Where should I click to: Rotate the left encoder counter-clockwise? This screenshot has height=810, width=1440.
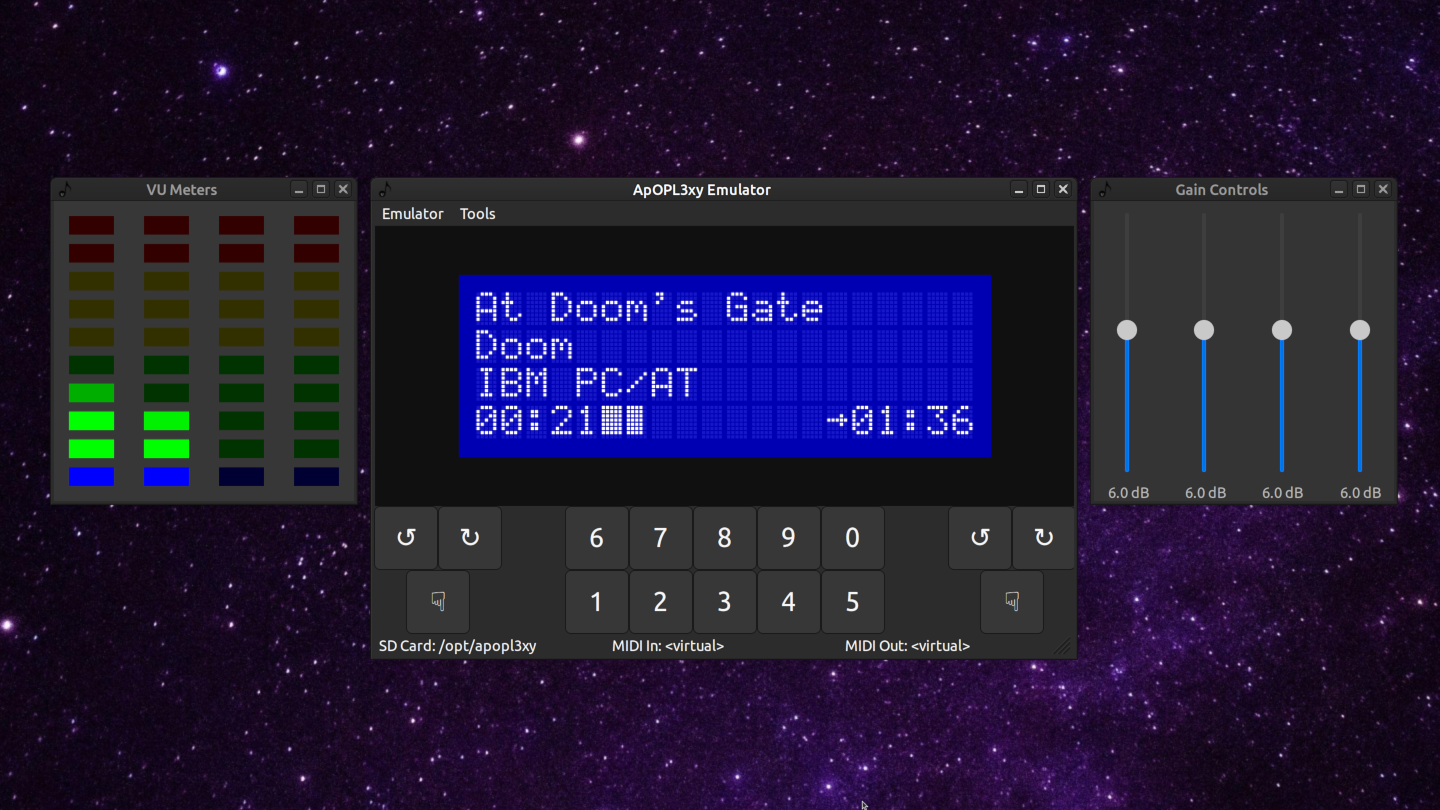coord(406,538)
